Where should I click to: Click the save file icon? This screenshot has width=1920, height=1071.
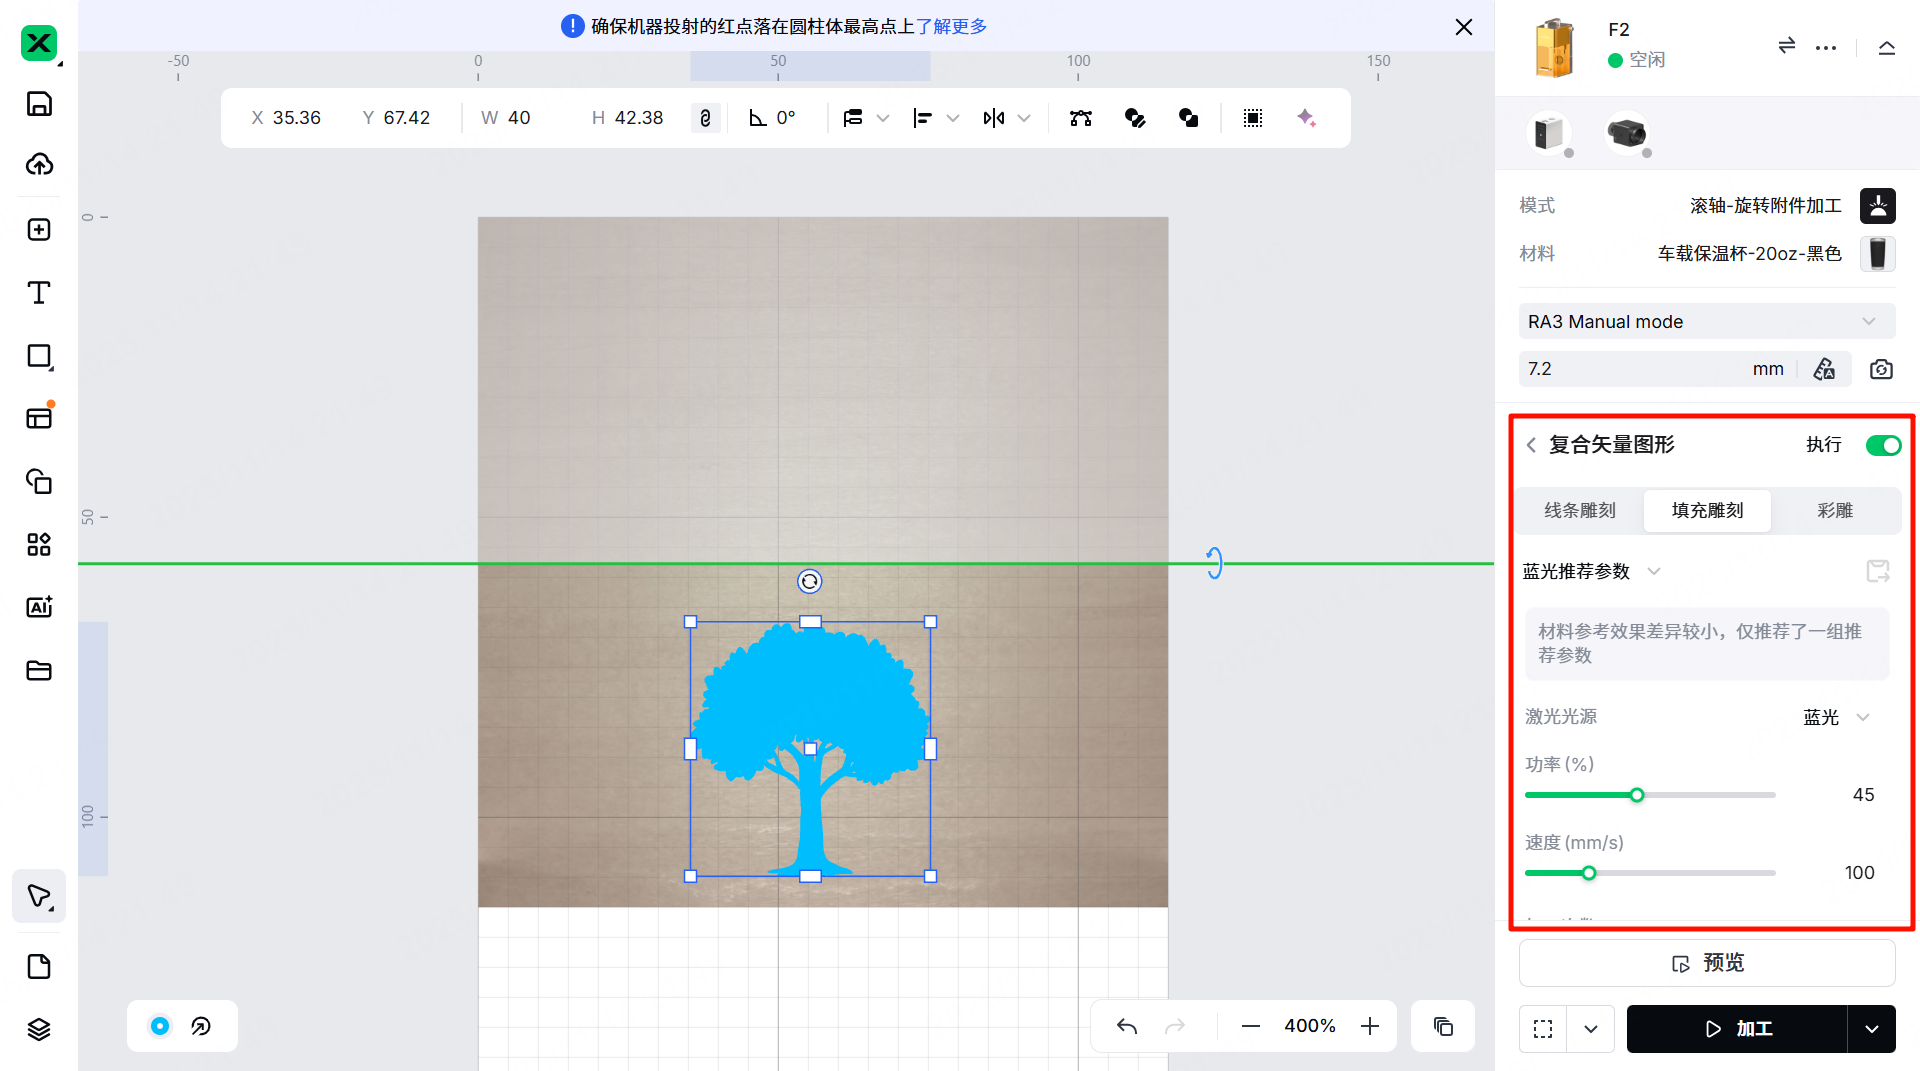pos(39,104)
